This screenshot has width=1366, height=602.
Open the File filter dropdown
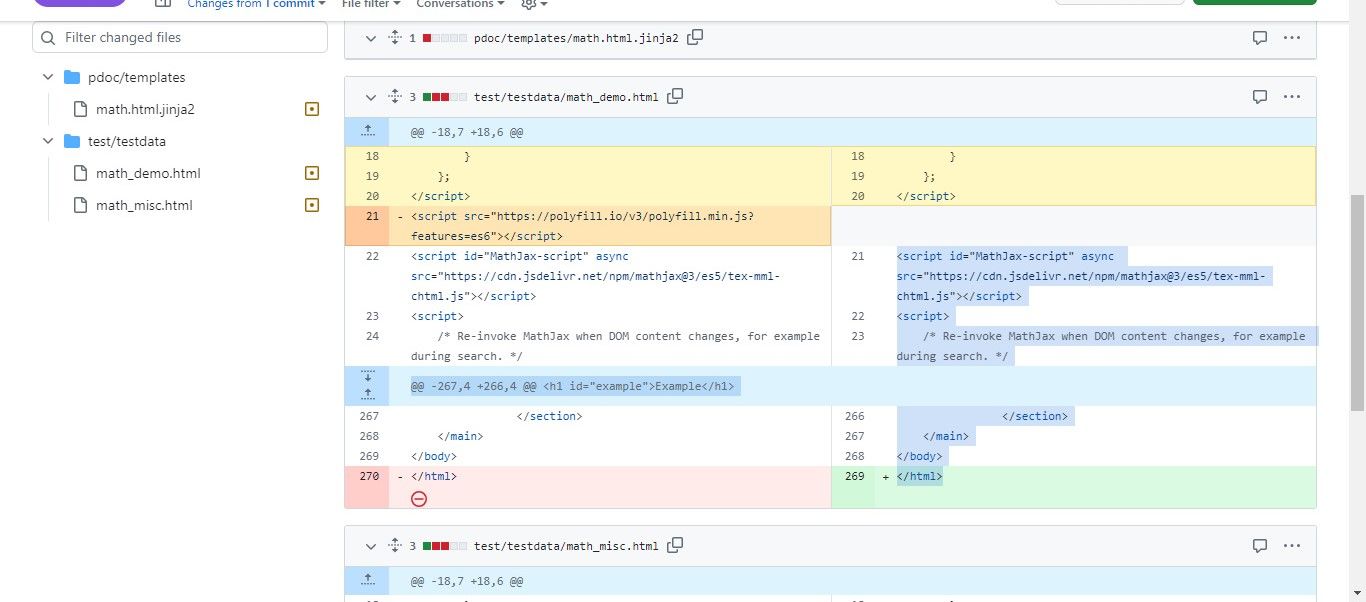point(371,4)
